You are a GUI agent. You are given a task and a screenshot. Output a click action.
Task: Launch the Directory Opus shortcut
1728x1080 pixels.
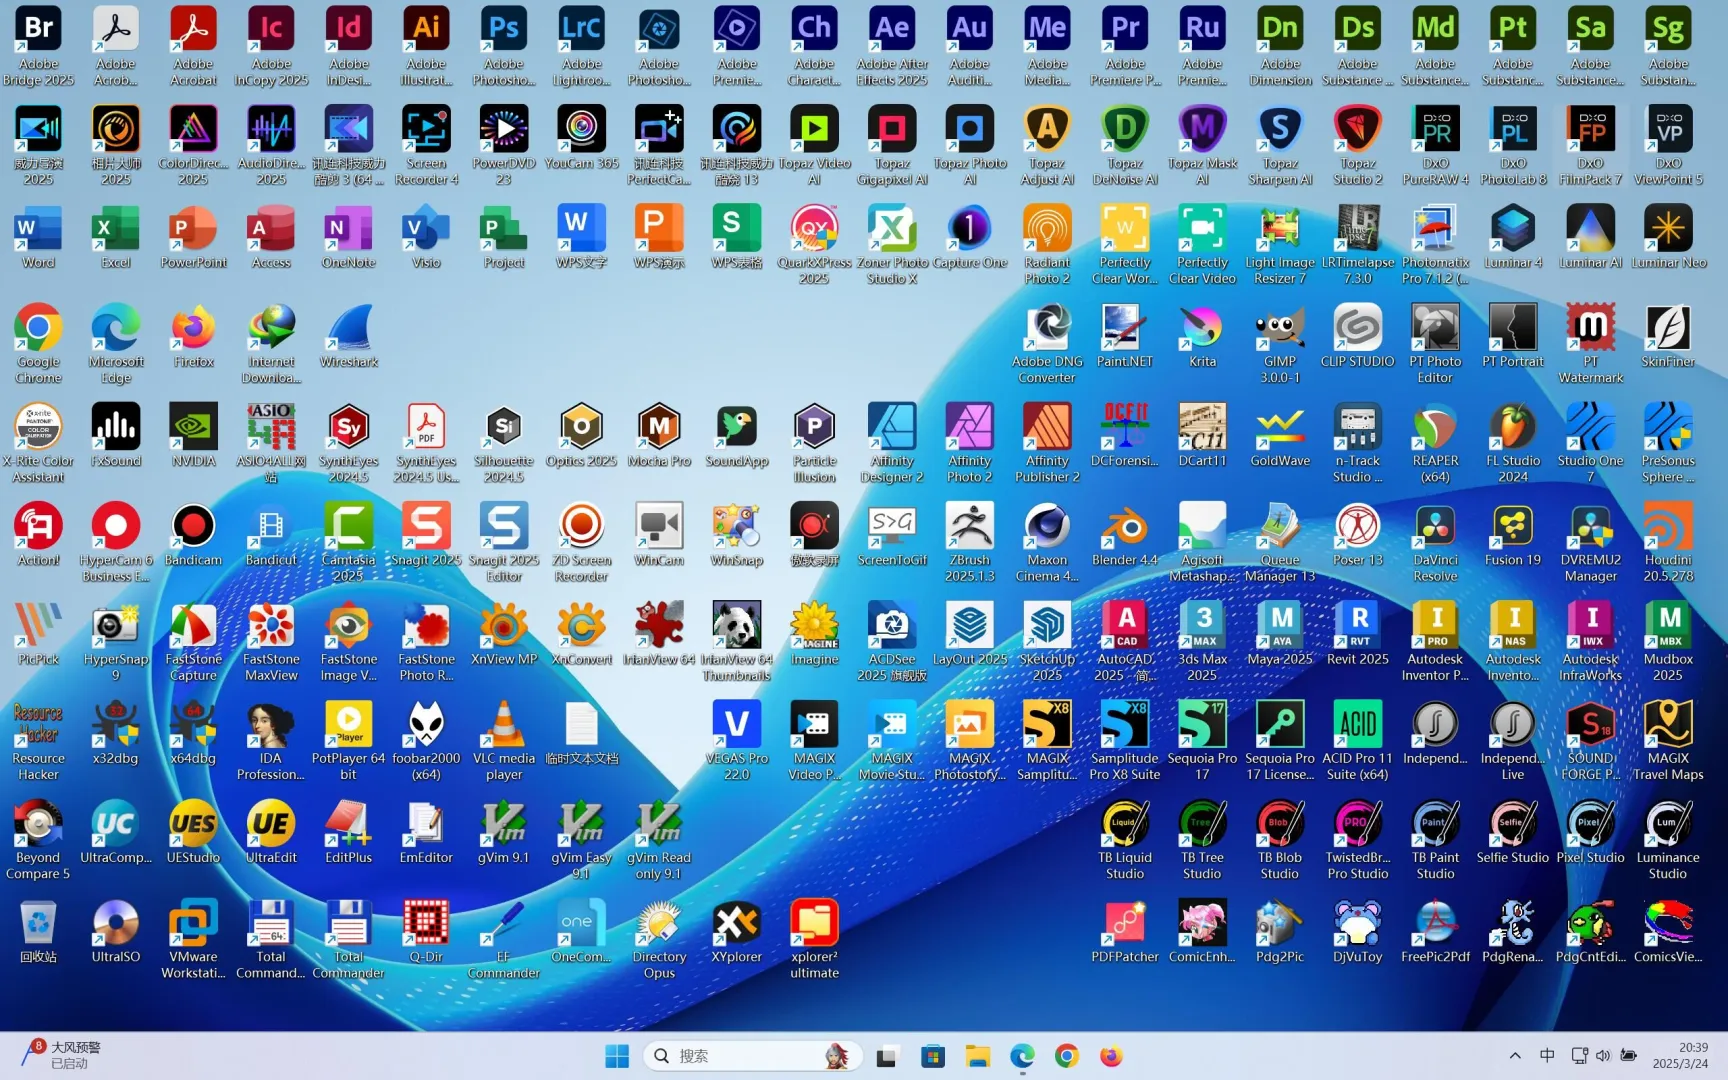point(659,937)
